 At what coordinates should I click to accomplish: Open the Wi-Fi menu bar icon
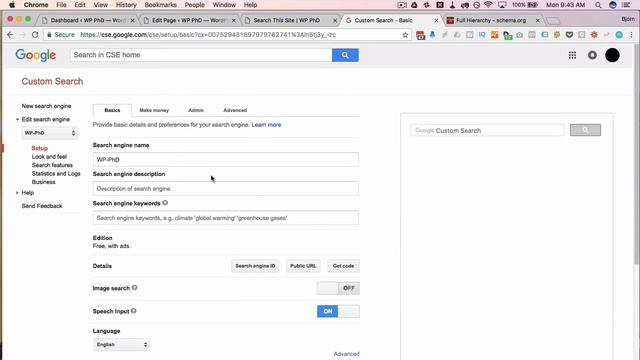tap(488, 5)
